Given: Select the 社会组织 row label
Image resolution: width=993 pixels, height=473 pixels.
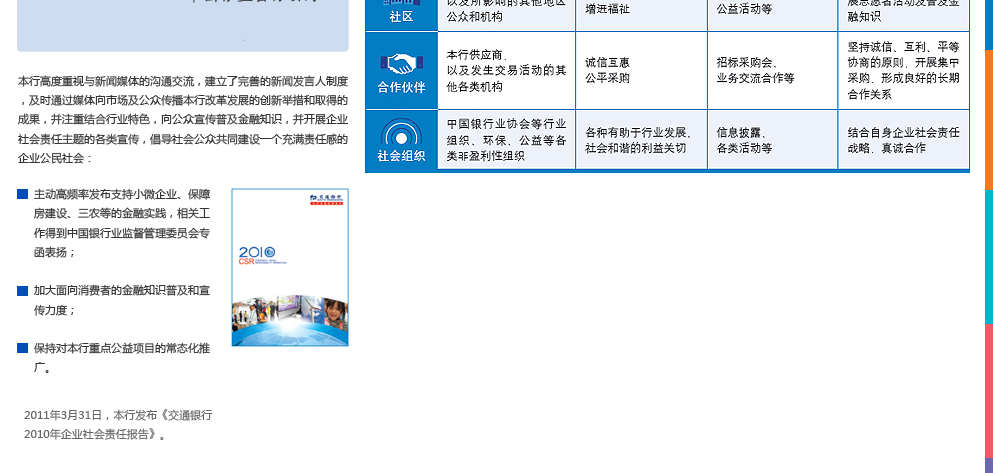Looking at the screenshot, I should [x=401, y=156].
